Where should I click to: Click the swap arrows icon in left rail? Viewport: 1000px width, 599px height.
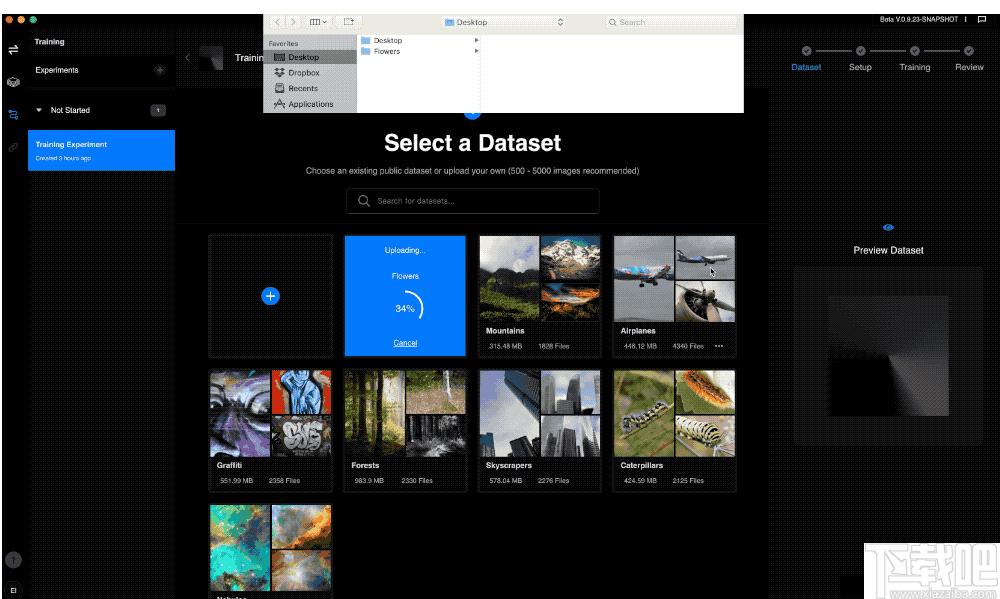click(13, 50)
